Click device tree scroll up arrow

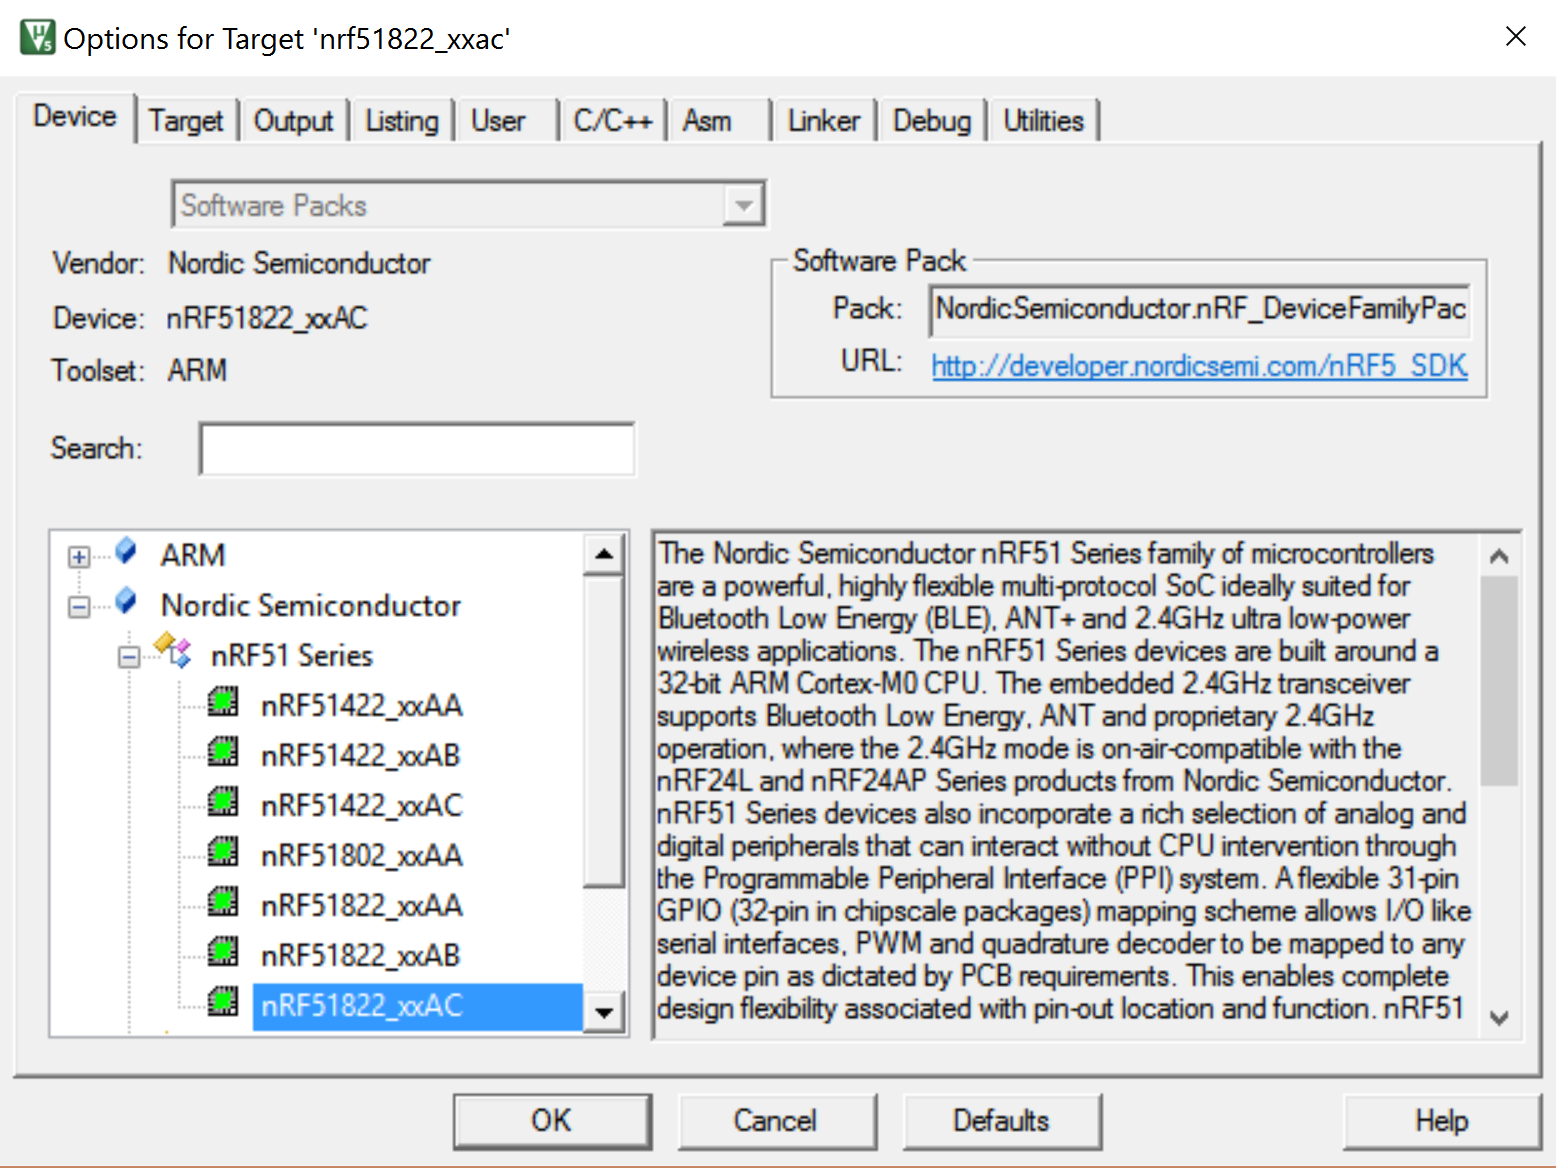(x=604, y=553)
